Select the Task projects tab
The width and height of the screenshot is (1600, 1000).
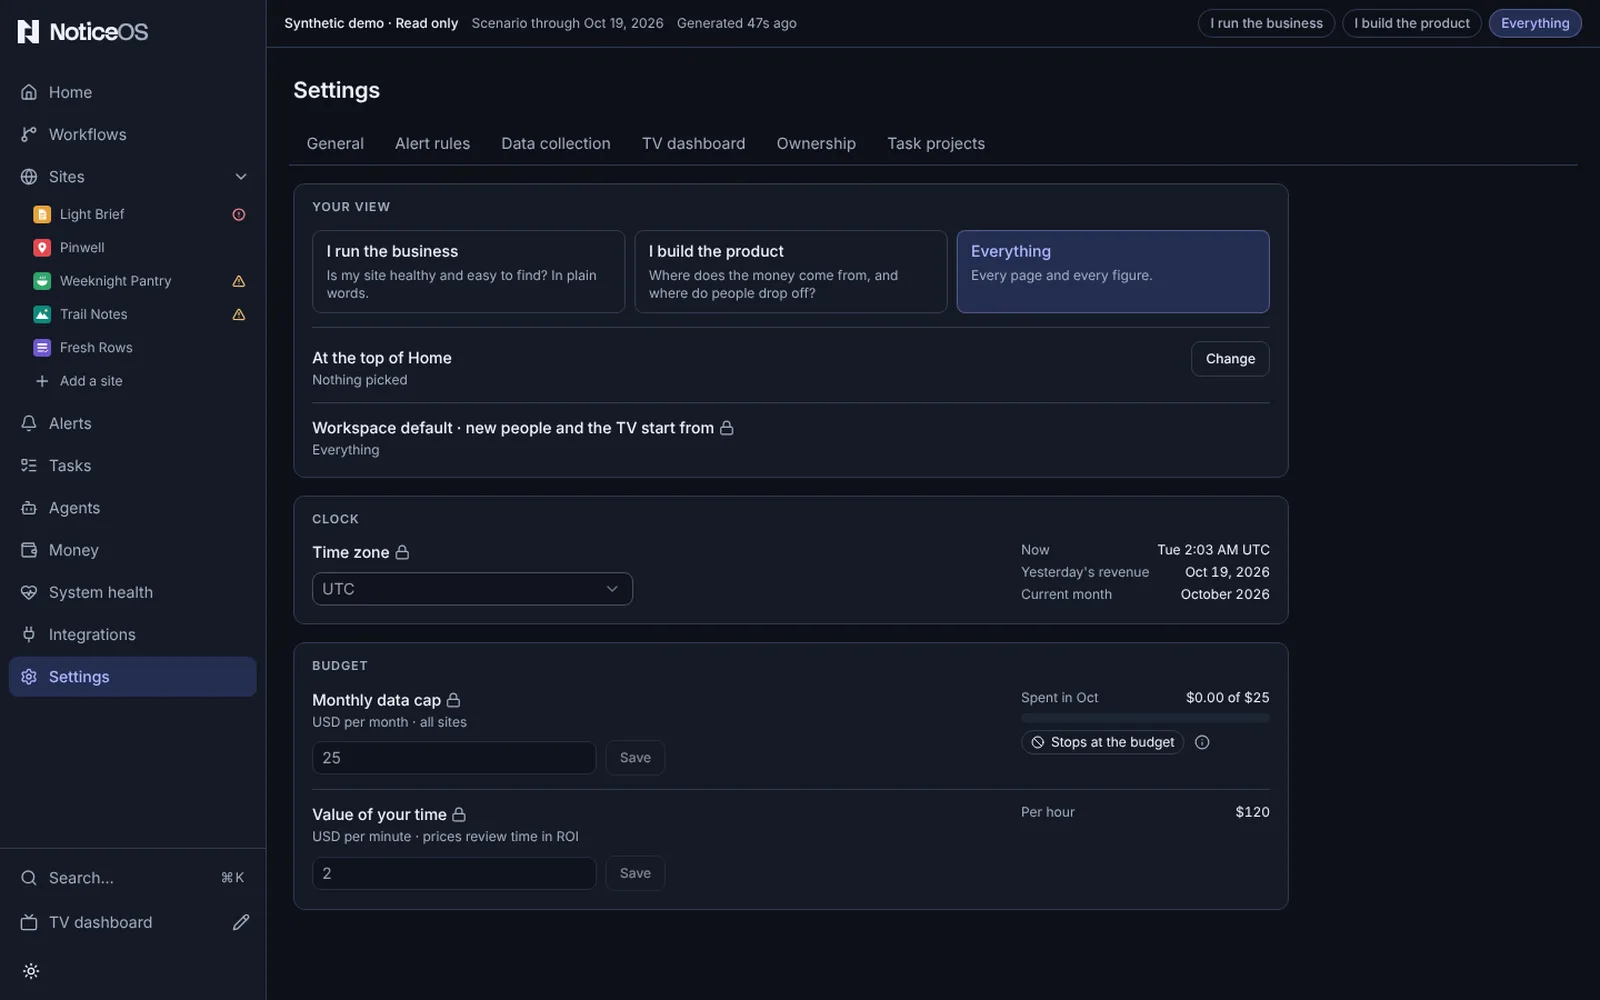click(936, 144)
